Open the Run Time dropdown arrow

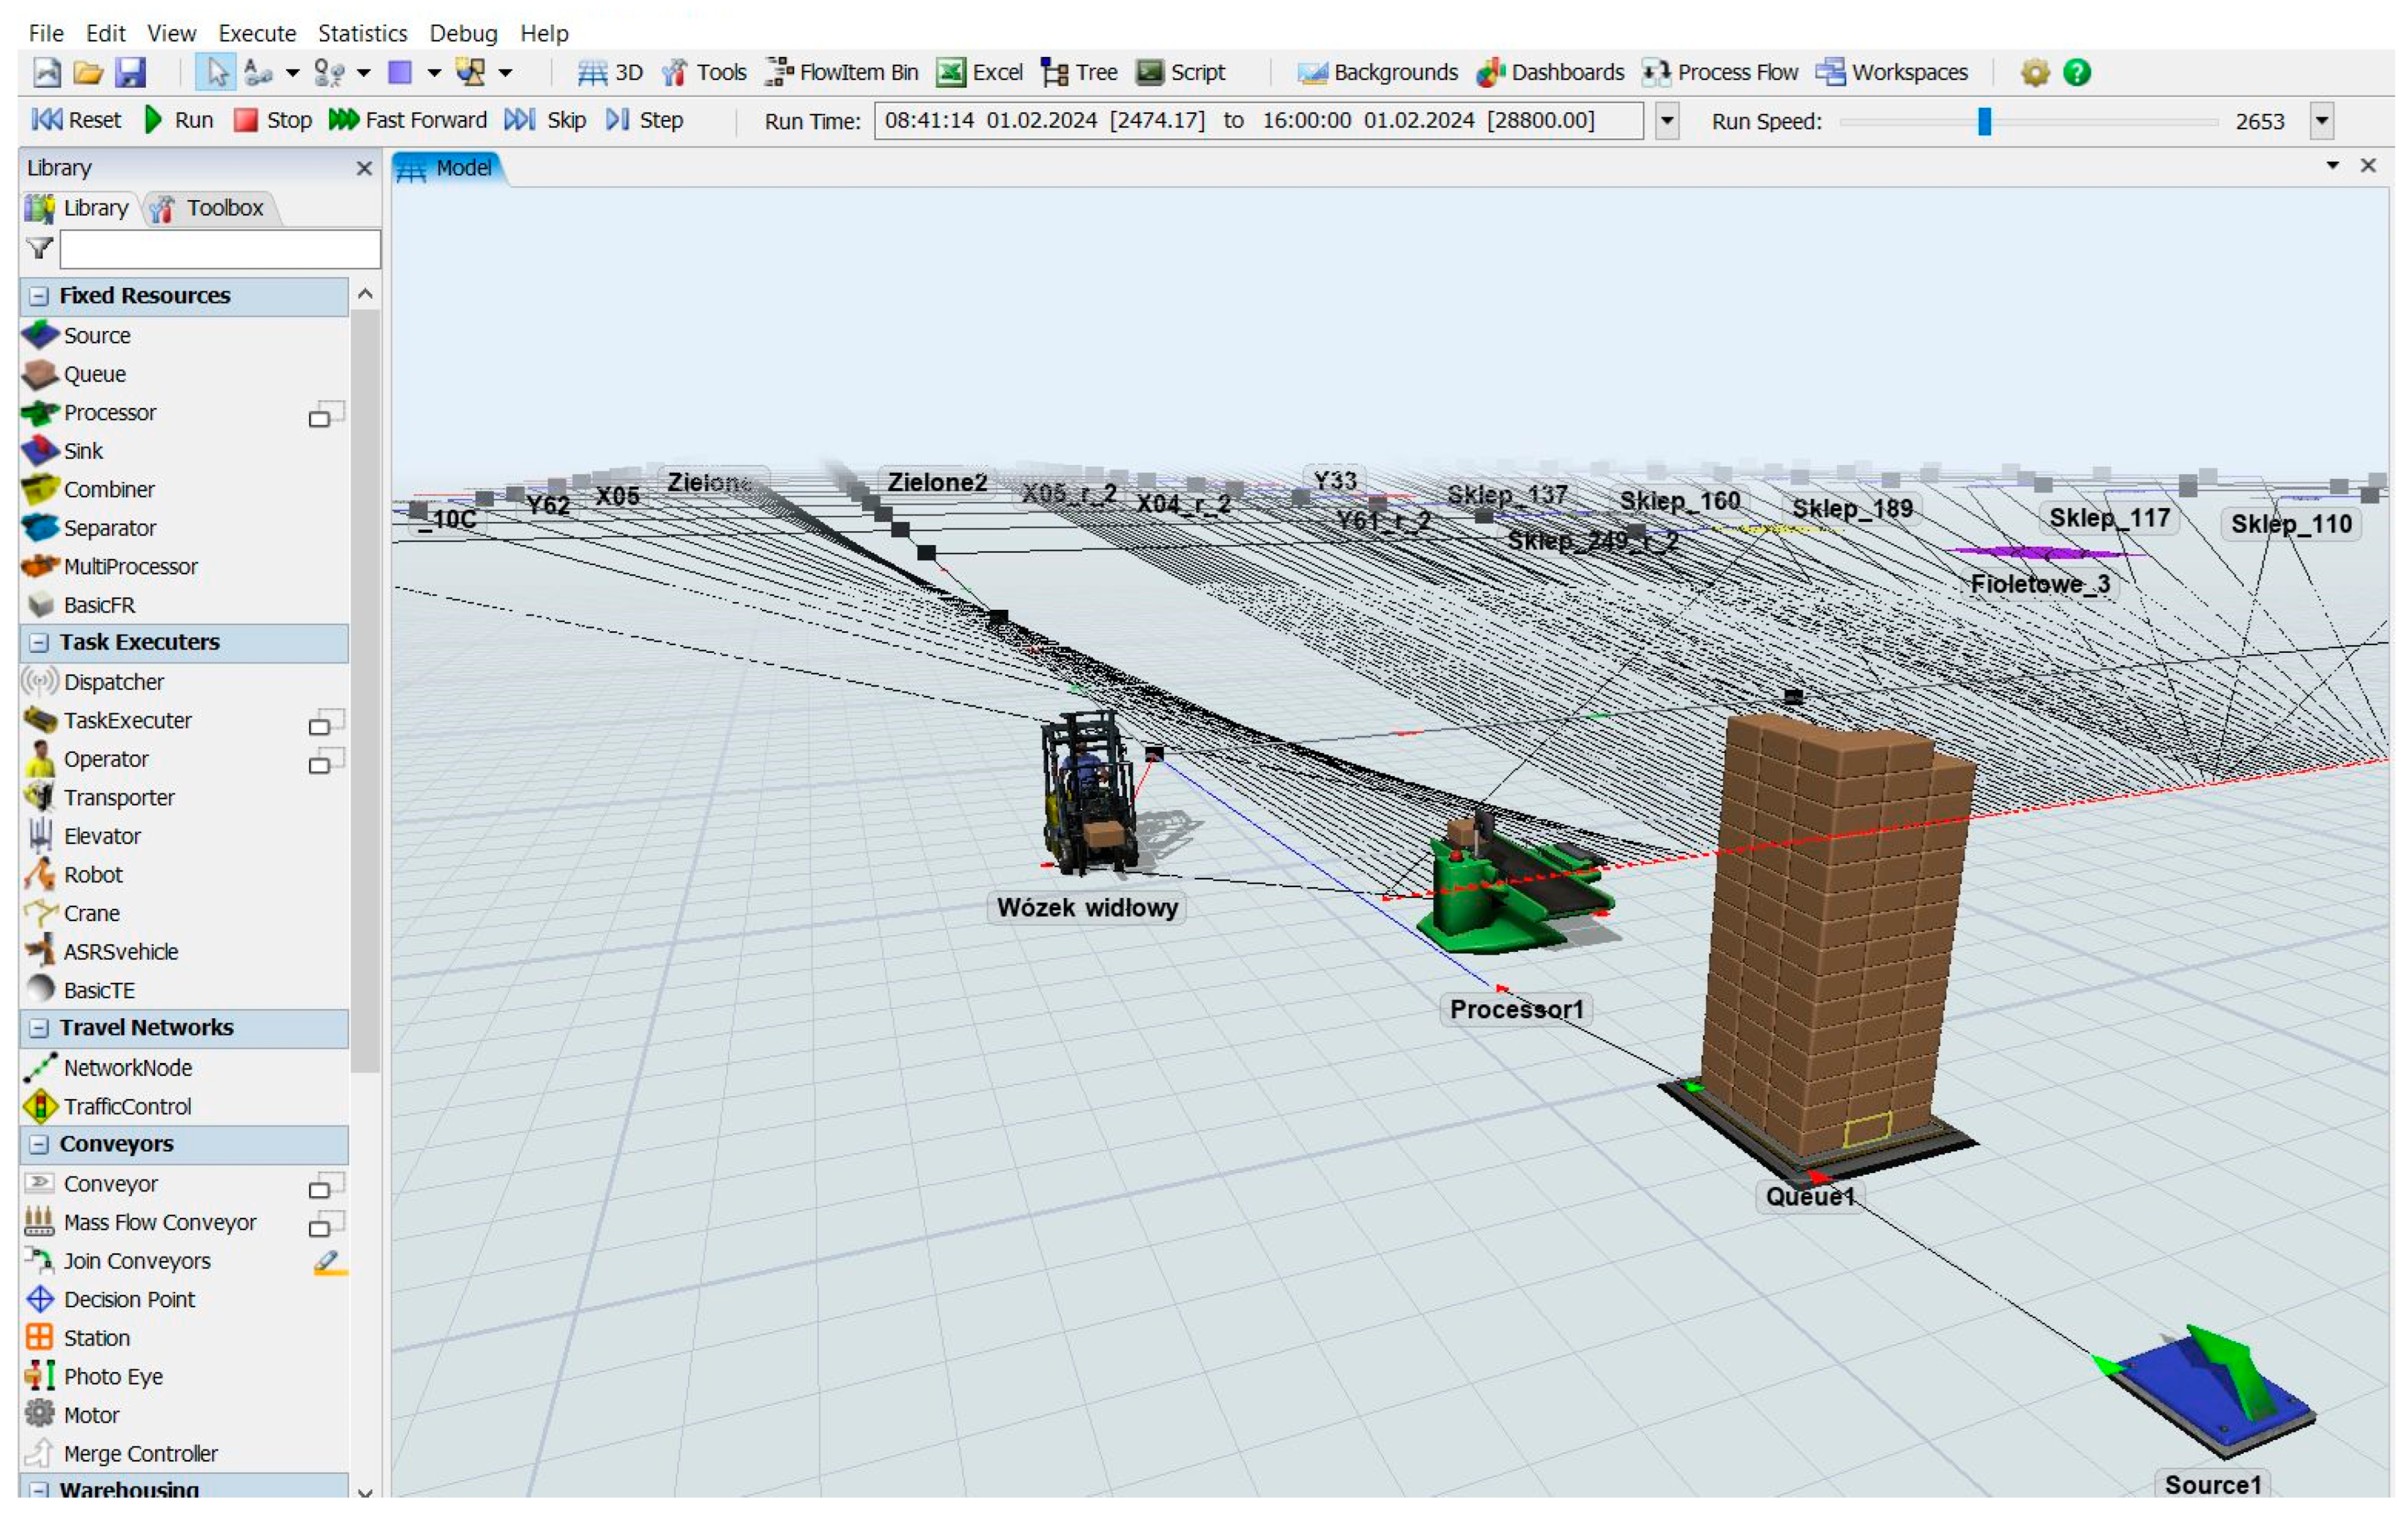[x=1666, y=121]
